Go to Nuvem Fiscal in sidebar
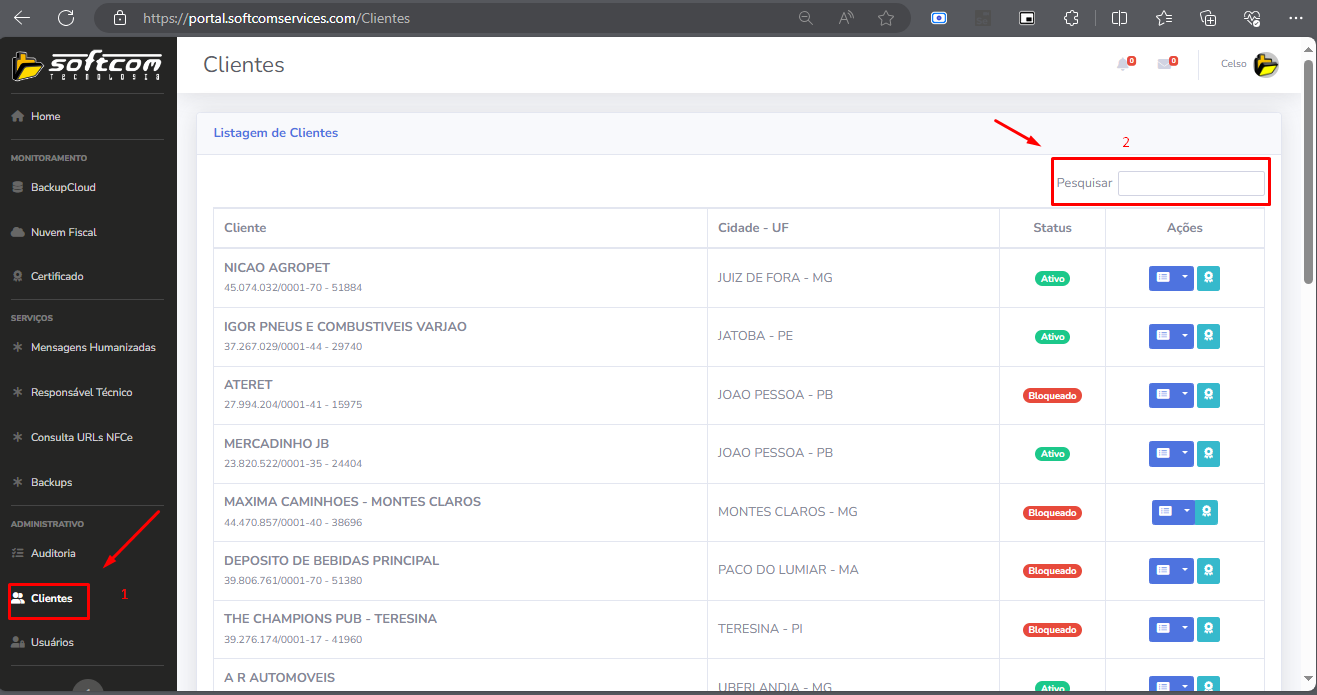This screenshot has width=1317, height=695. pos(63,232)
